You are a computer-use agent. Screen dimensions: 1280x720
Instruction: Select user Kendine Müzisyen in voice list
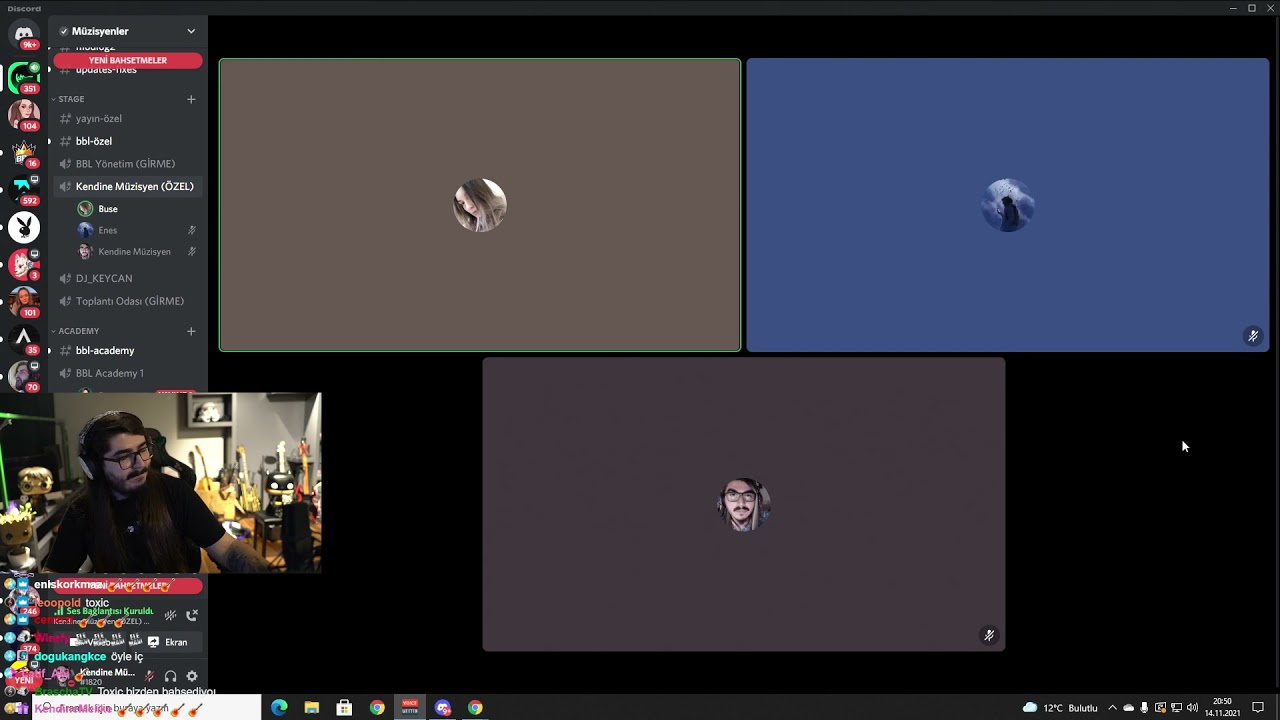coord(136,252)
